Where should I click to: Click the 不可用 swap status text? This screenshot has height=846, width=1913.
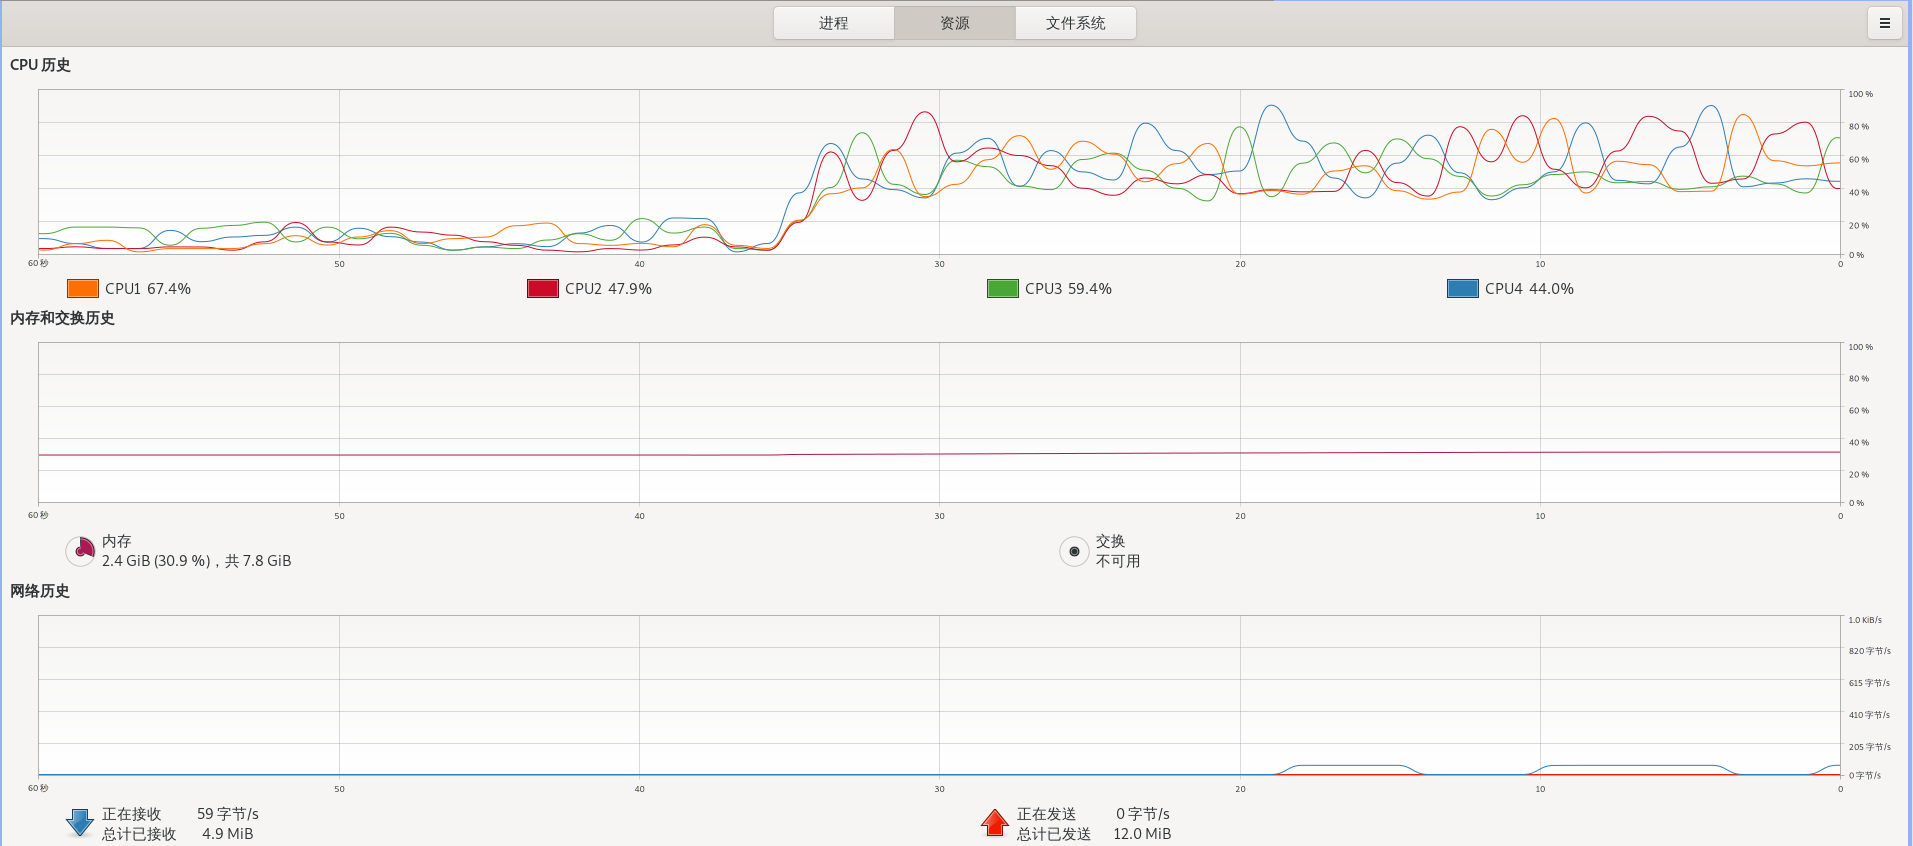click(1118, 561)
